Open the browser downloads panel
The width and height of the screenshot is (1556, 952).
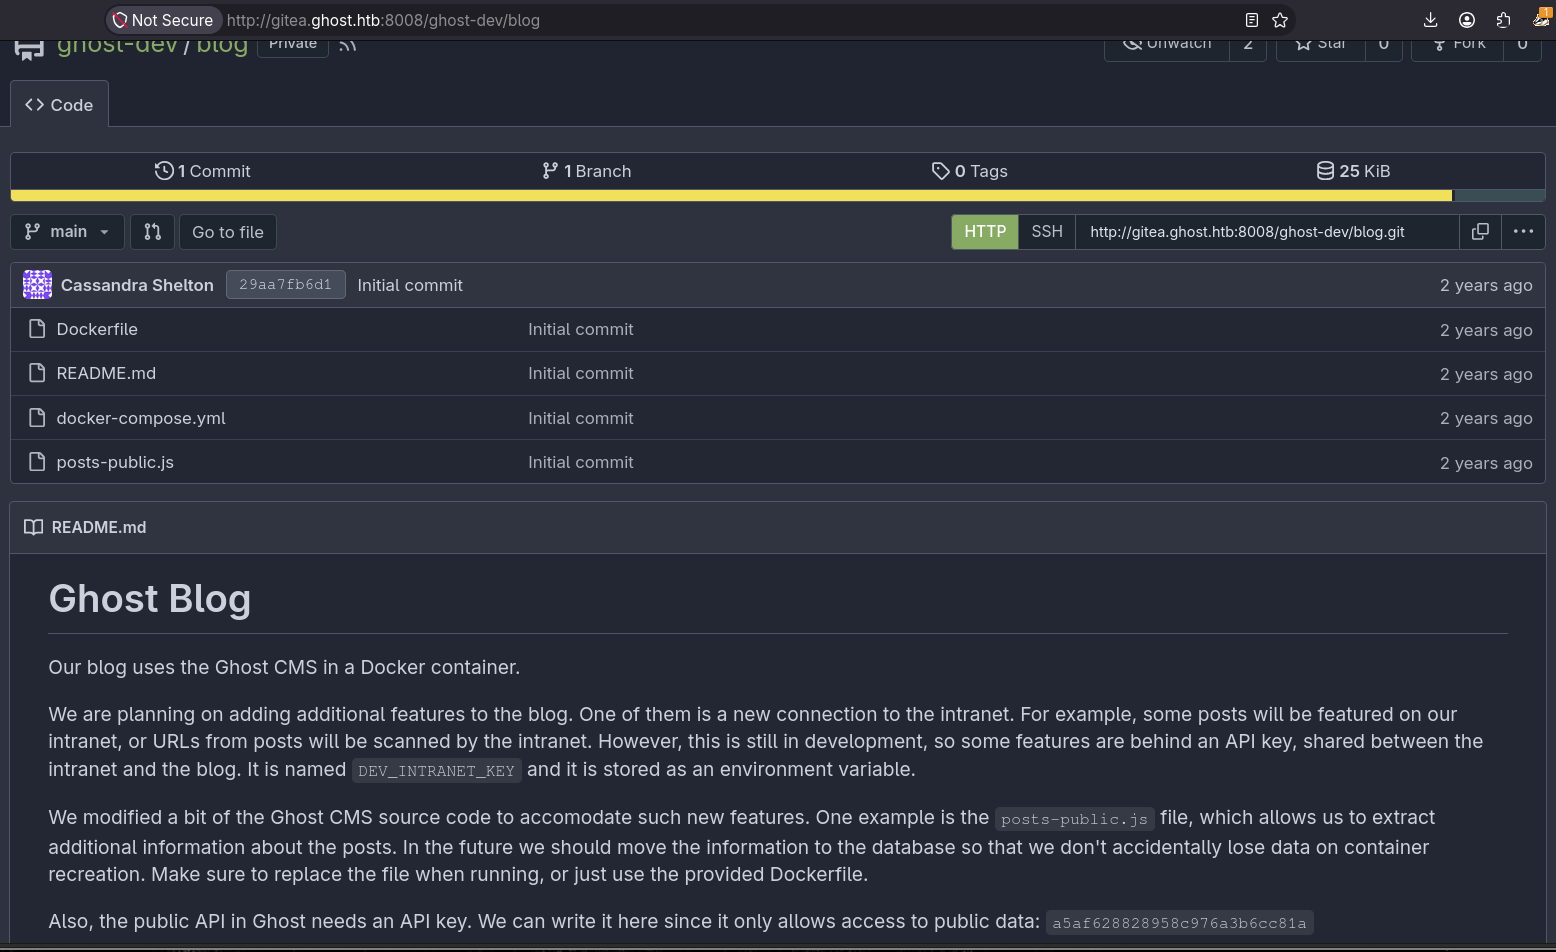tap(1430, 20)
